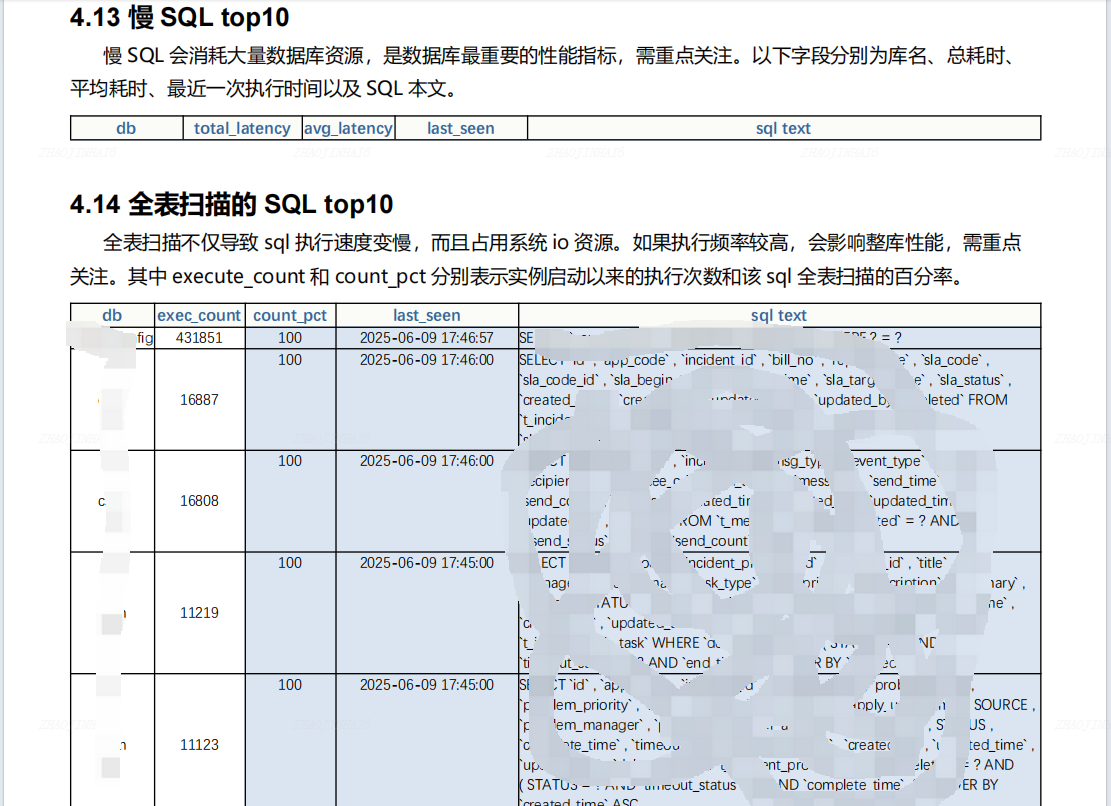Image resolution: width=1111 pixels, height=806 pixels.
Task: Click 'last_seen' header in full scan table
Action: (427, 315)
